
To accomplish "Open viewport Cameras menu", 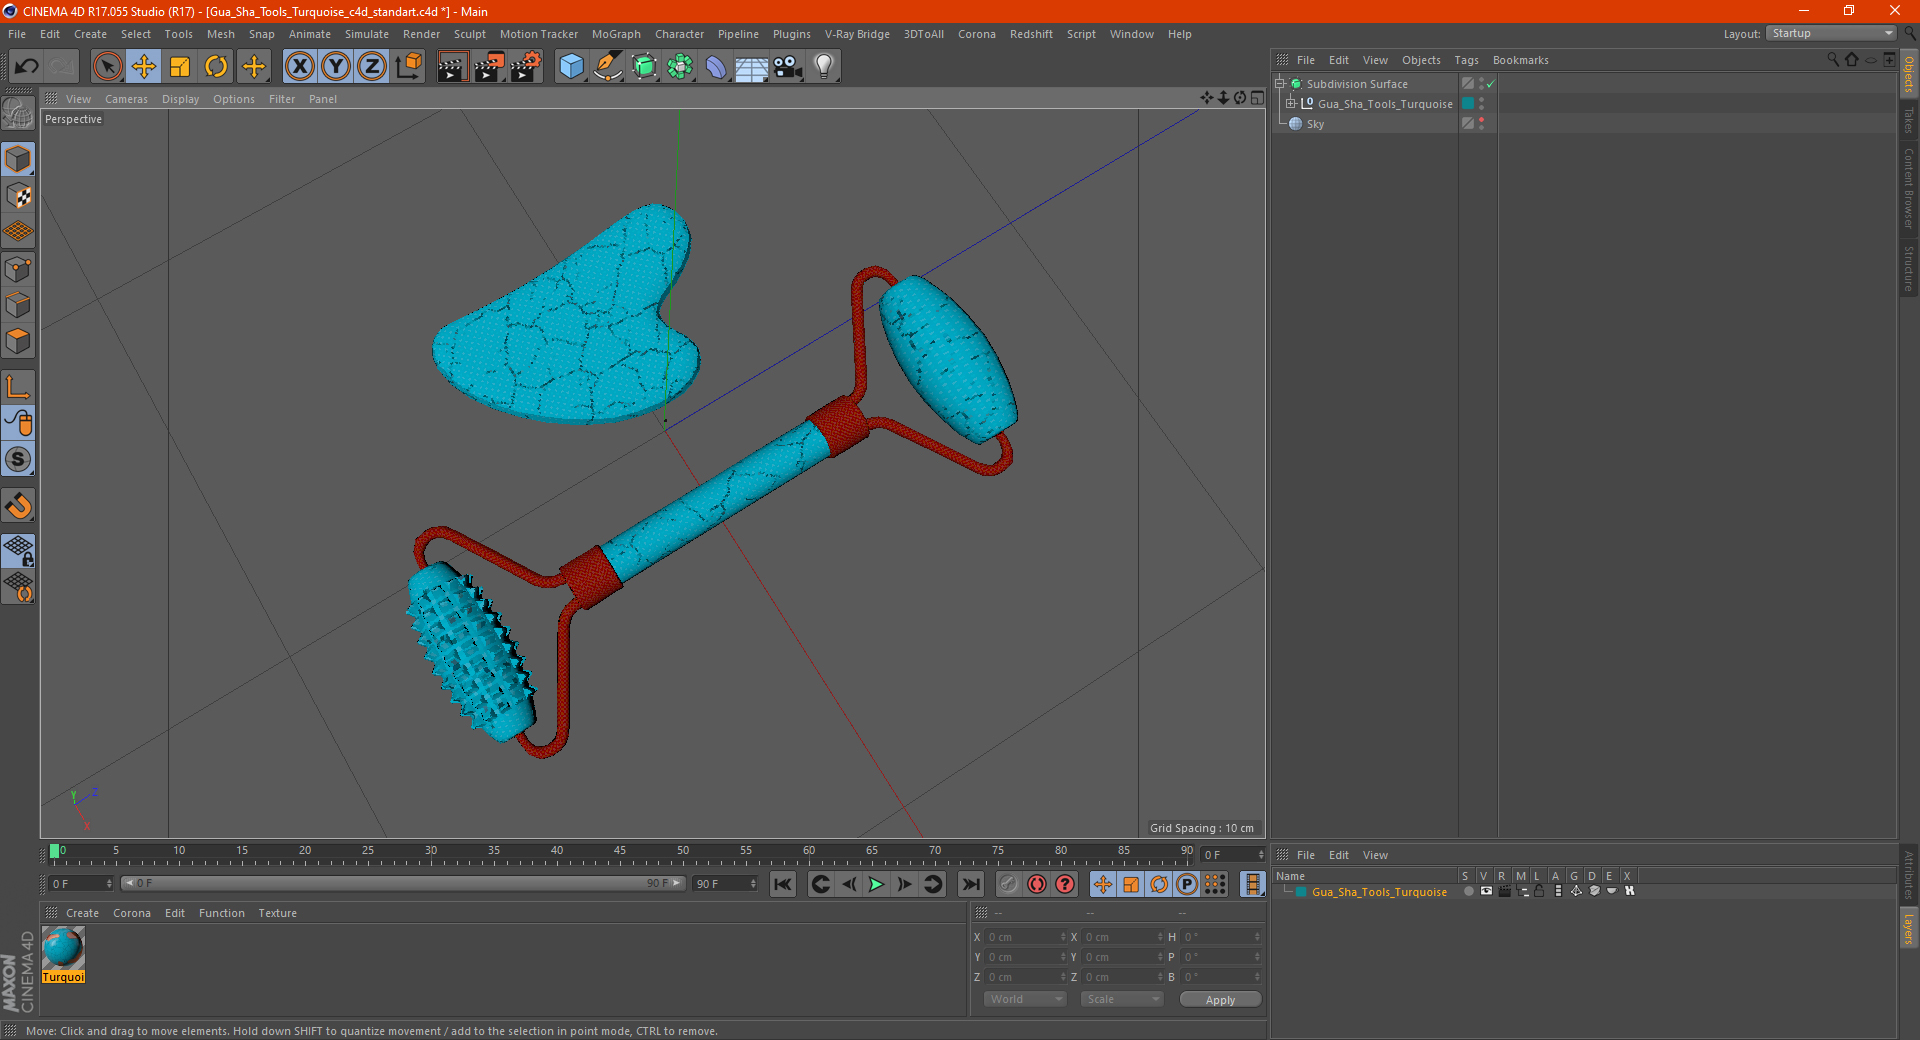I will 126,99.
